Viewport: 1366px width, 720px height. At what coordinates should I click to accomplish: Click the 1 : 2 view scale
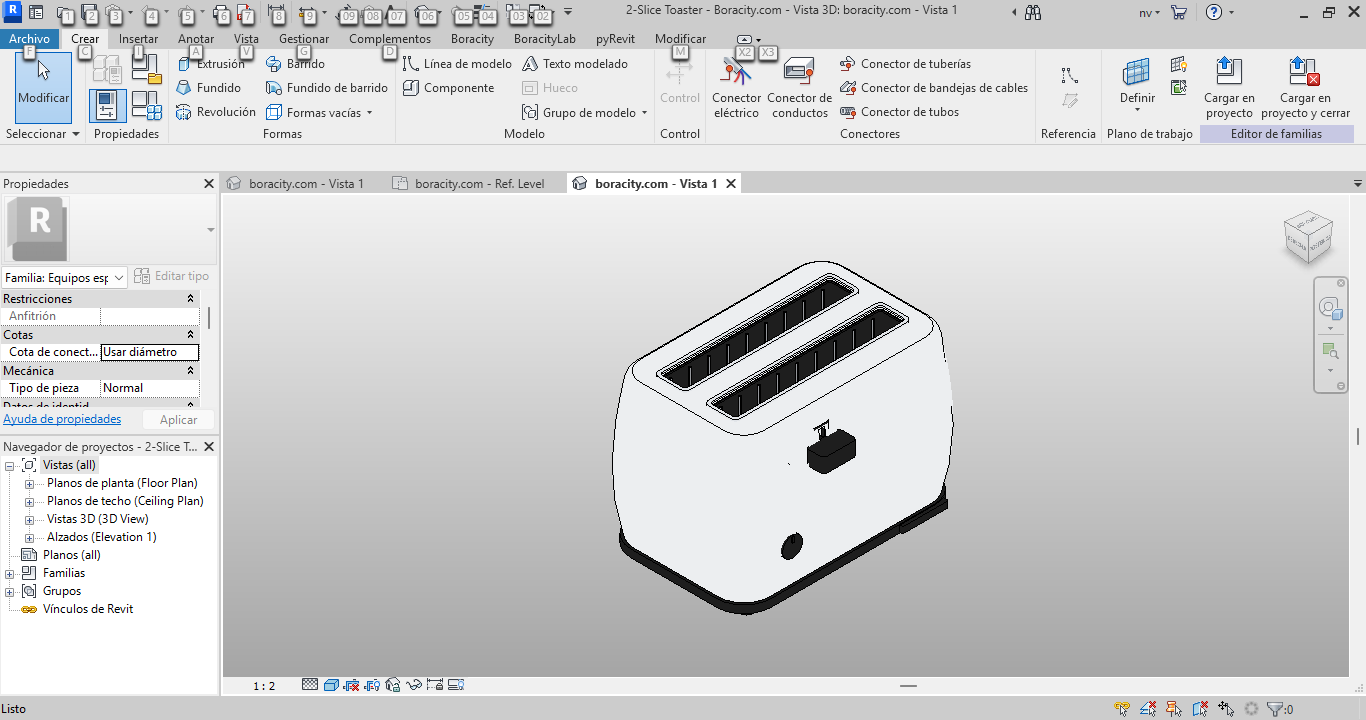point(264,686)
